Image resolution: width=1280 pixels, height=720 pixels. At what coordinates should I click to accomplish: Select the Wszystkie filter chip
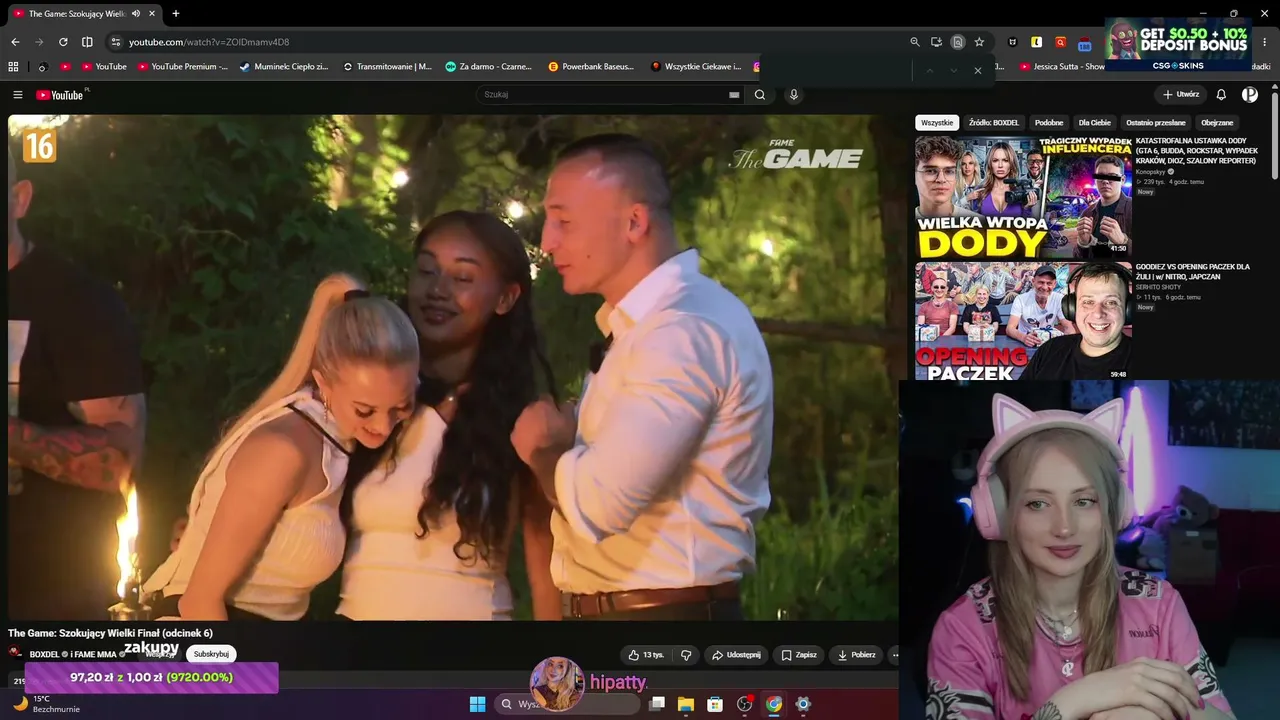(937, 123)
